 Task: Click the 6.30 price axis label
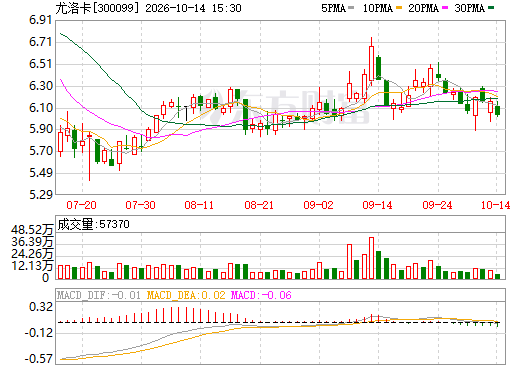41,86
